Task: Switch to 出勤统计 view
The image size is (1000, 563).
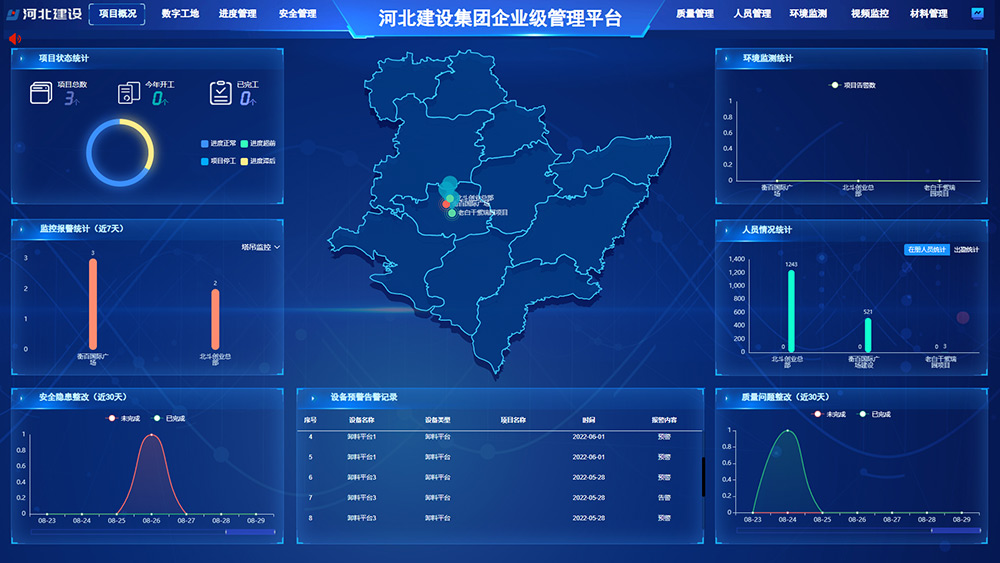Action: pos(966,249)
